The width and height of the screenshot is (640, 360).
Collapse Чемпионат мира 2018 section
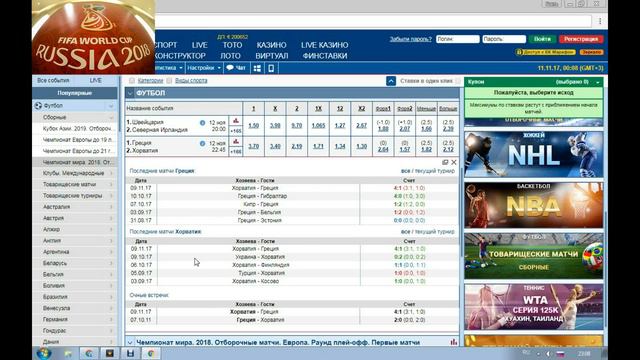[130, 342]
